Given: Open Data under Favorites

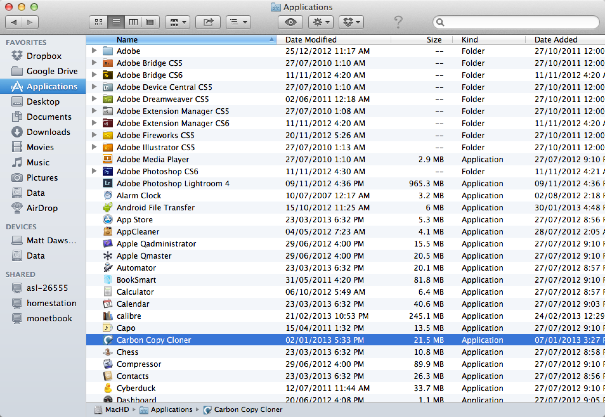Looking at the screenshot, I should click(x=43, y=193).
